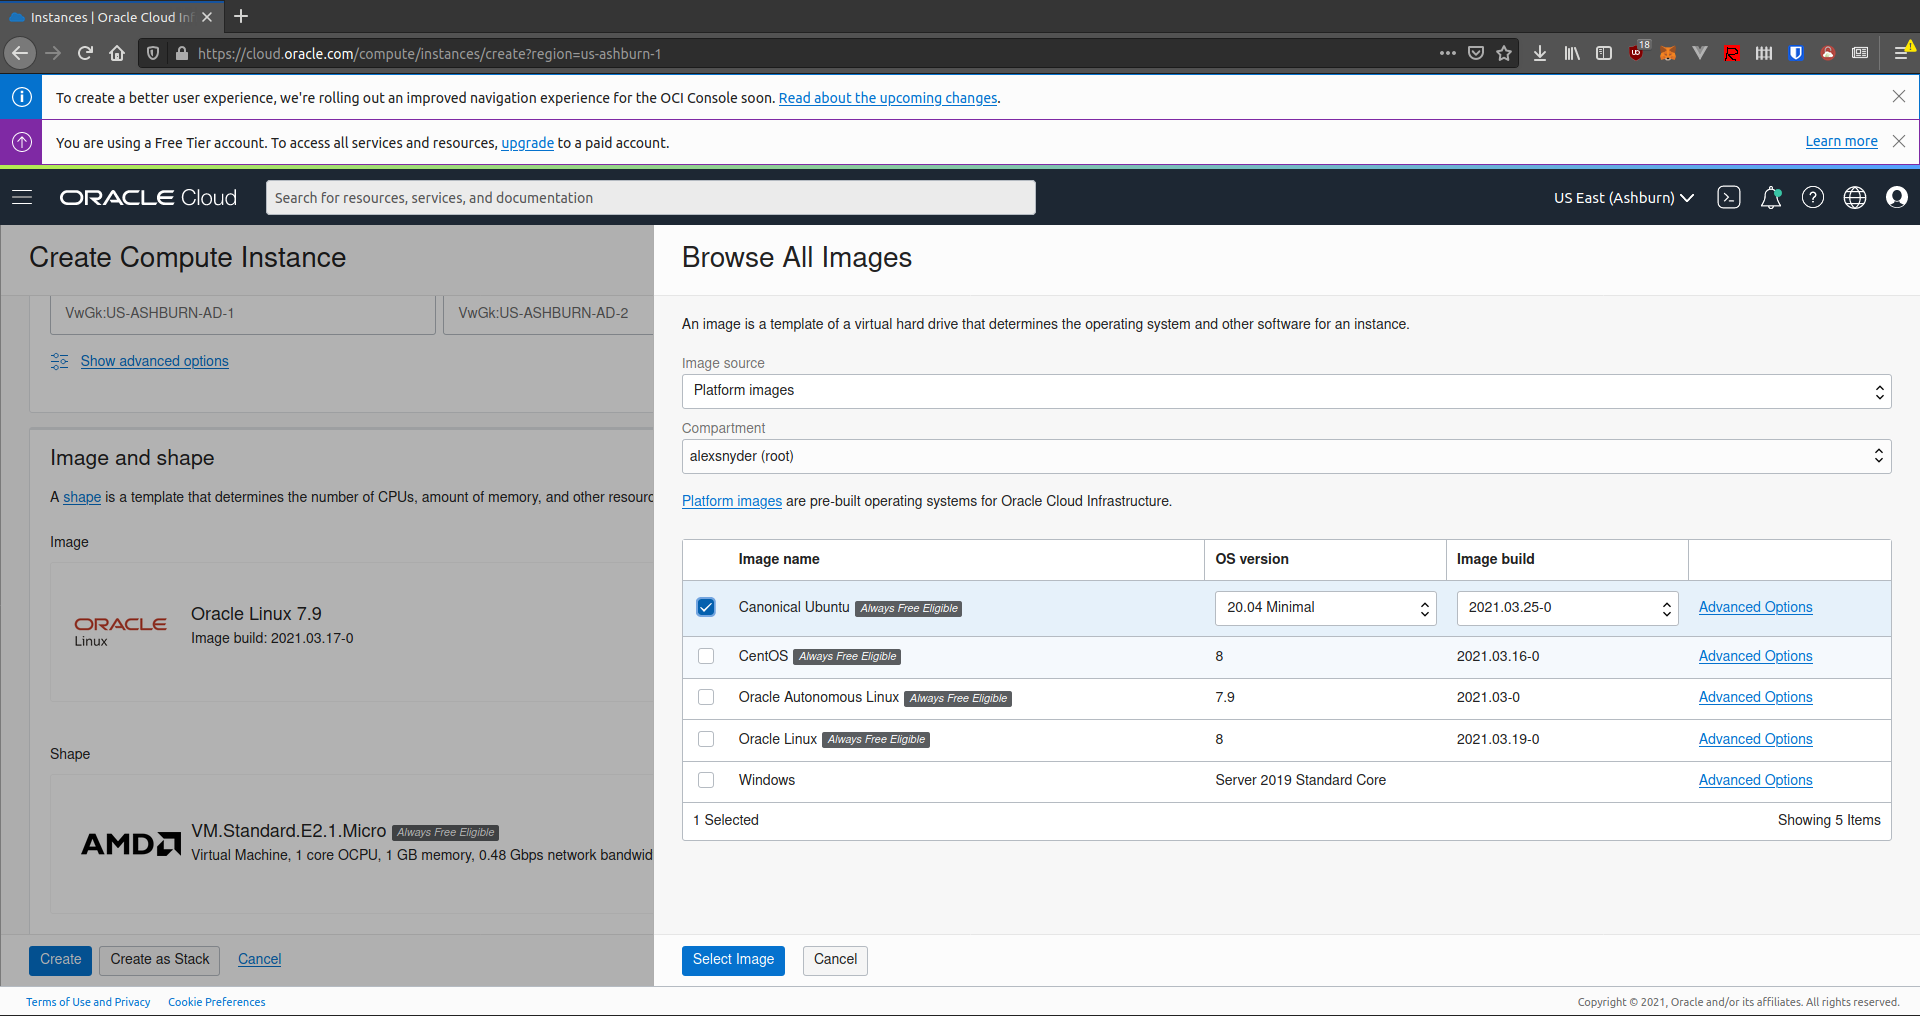The width and height of the screenshot is (1920, 1016).
Task: Click the Oracle Cloud logo
Action: pos(148,198)
